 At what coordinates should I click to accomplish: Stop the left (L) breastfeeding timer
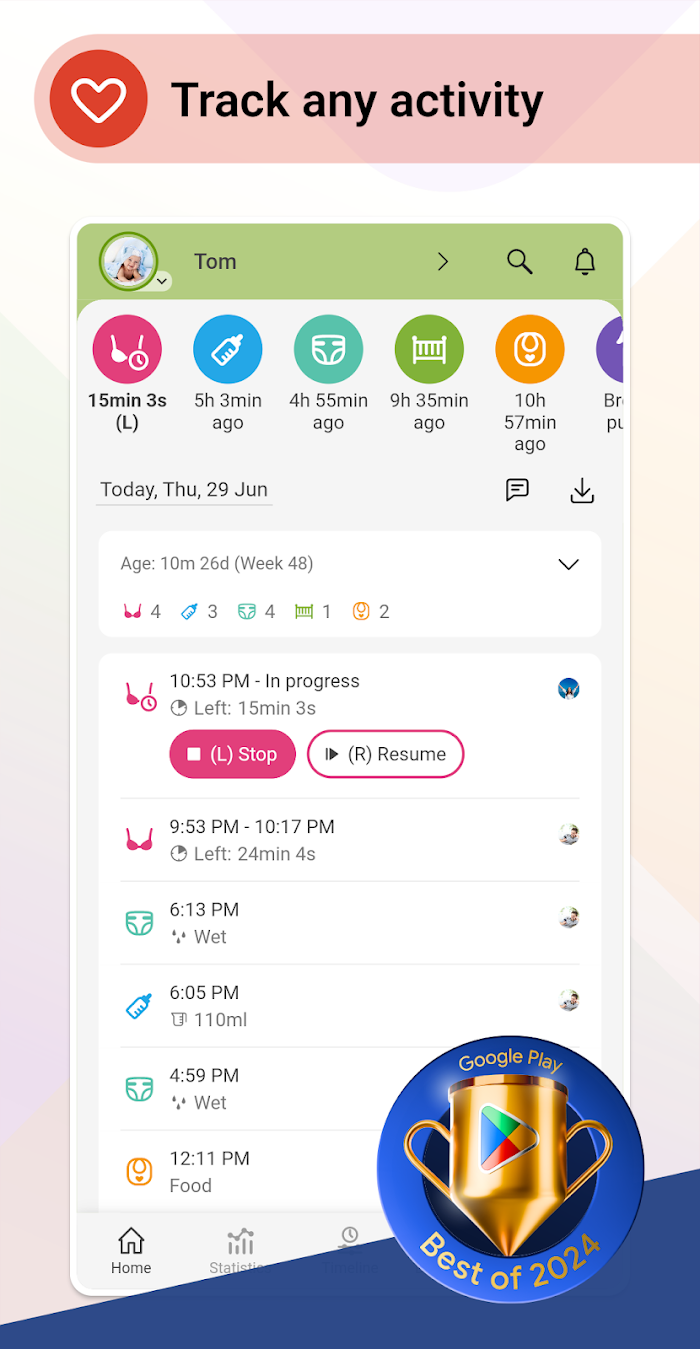233,754
